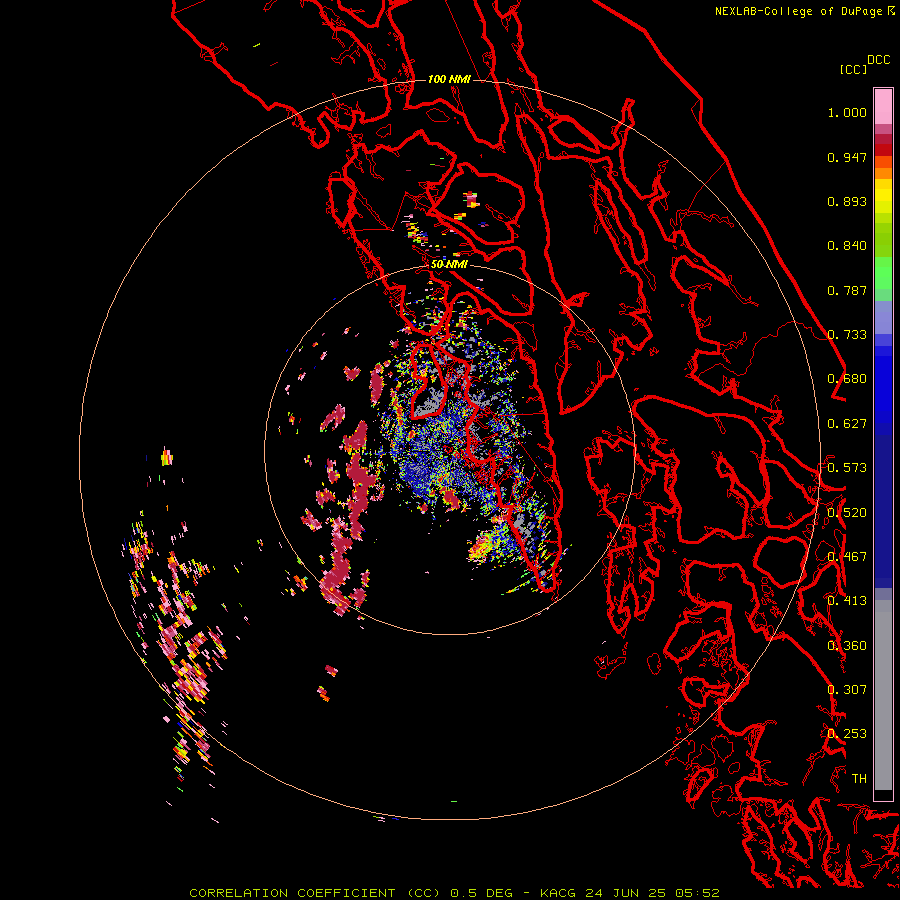Click the 0.253 scale value
The image size is (900, 900).
tap(847, 734)
